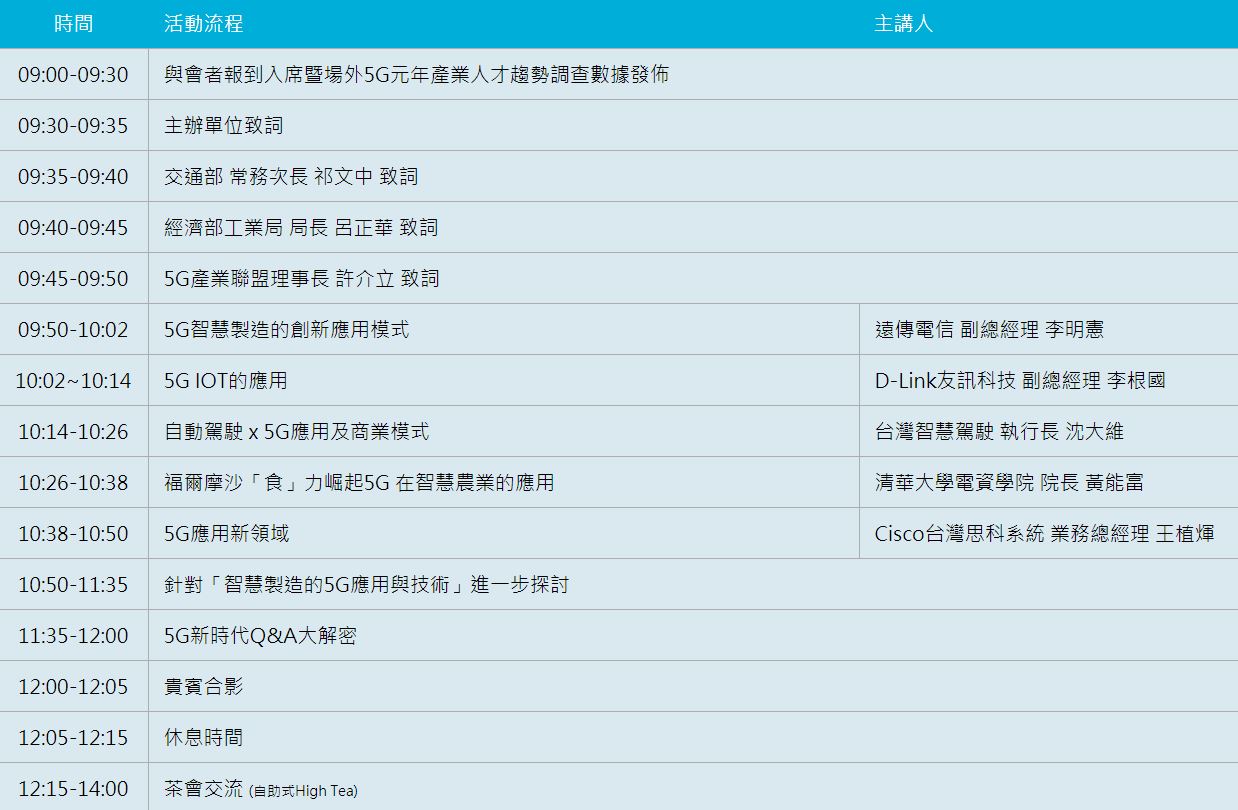
Task: Click 5G智慧製造的創新應用模式 session title
Action: 286,330
